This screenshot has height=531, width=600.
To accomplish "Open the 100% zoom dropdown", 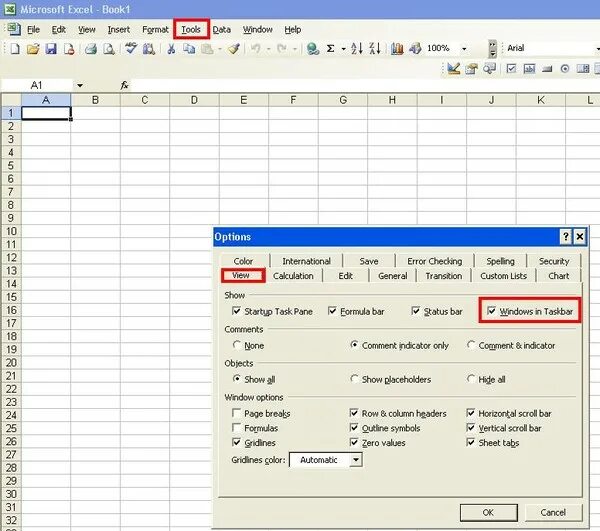I will (x=464, y=49).
